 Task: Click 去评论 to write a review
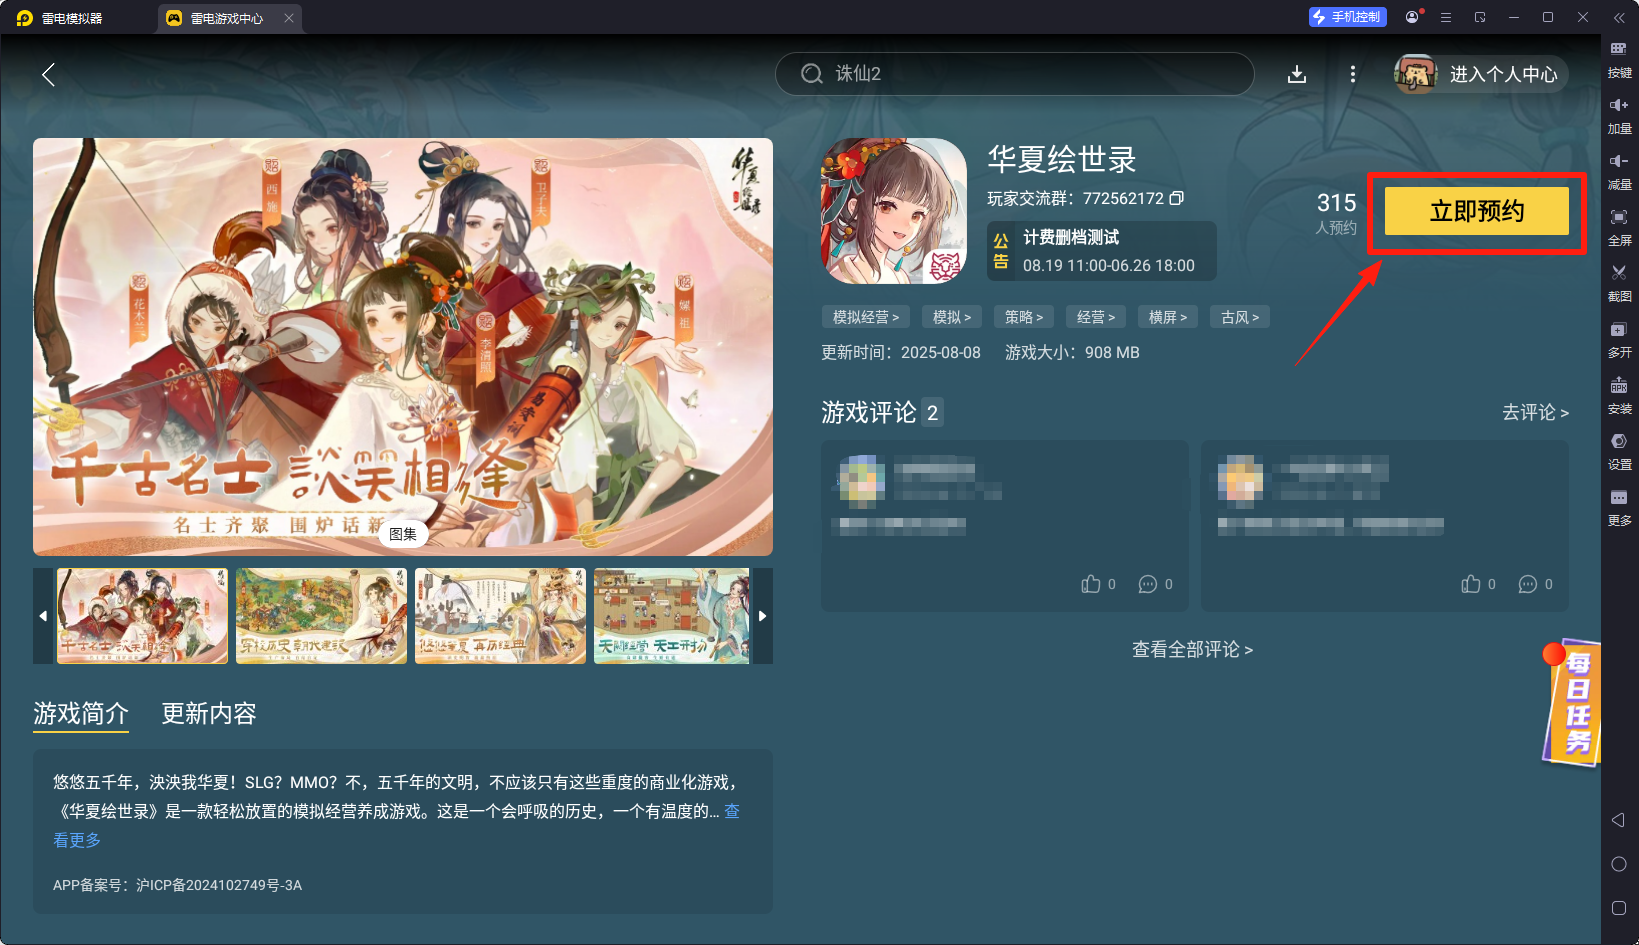pyautogui.click(x=1535, y=412)
